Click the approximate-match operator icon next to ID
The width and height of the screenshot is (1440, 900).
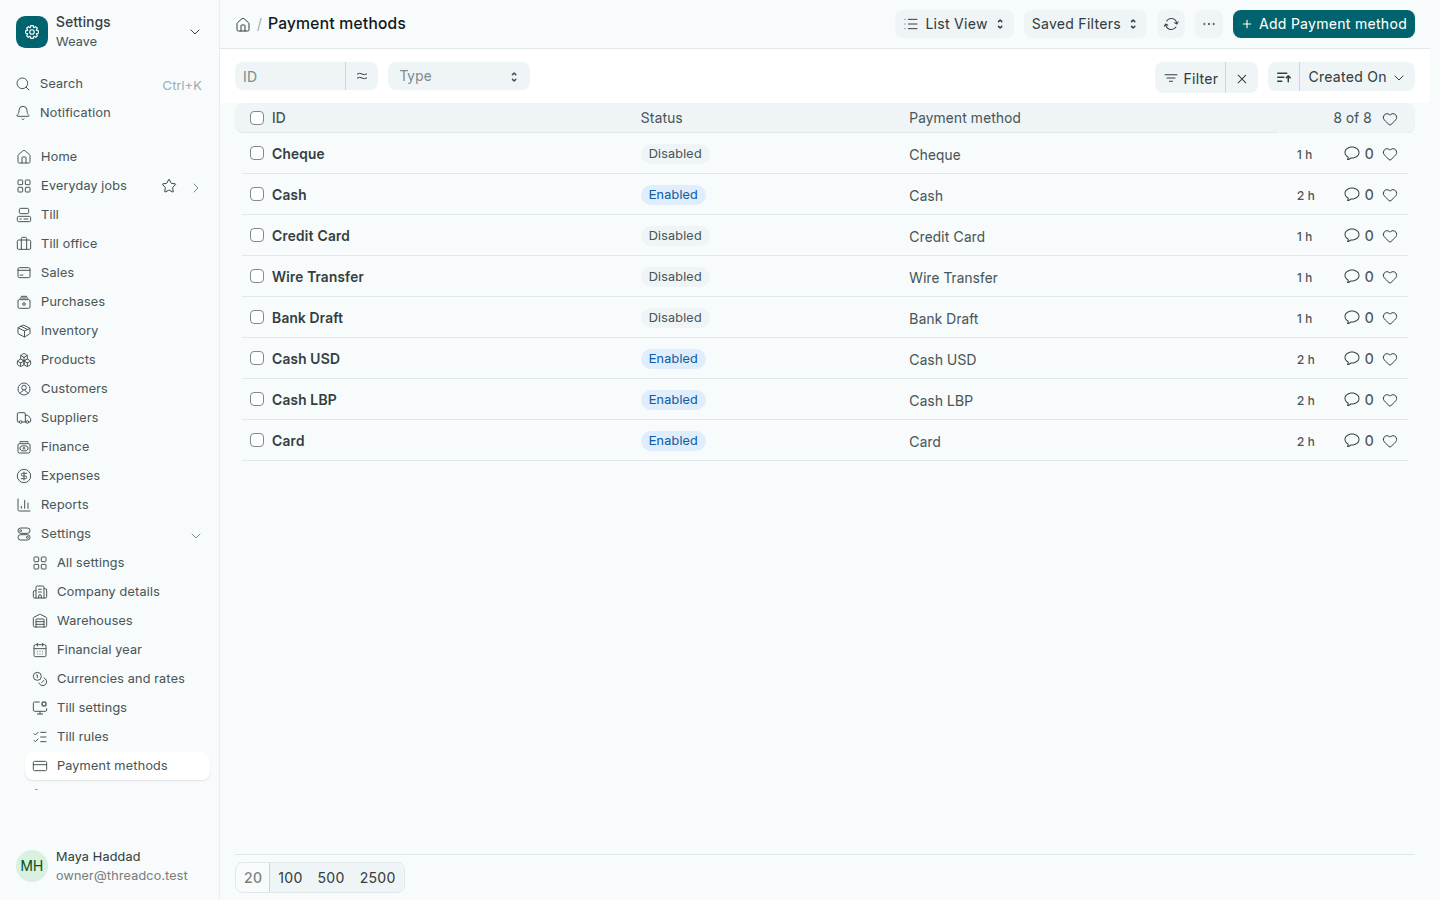[x=362, y=76]
